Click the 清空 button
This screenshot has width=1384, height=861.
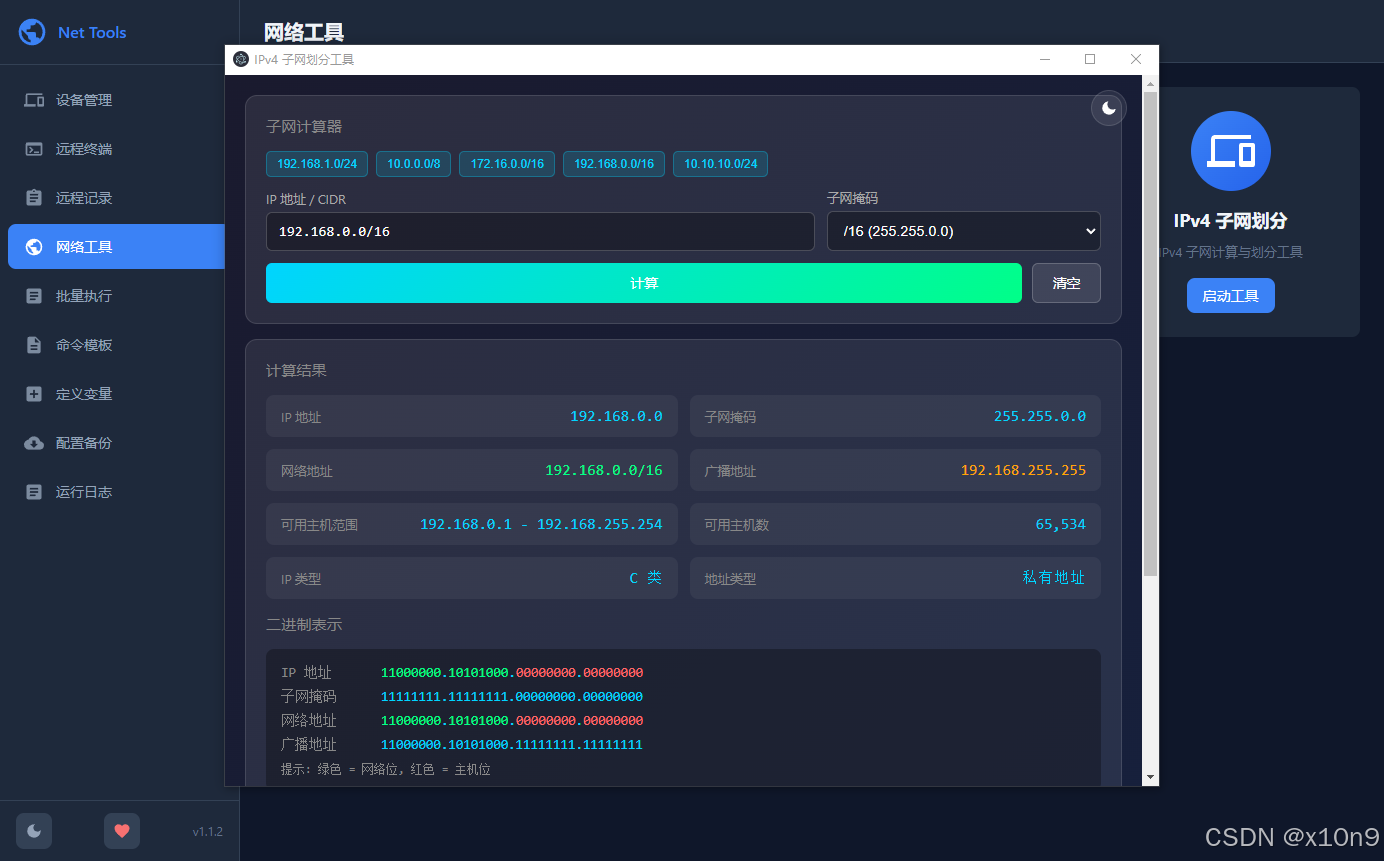[1066, 283]
